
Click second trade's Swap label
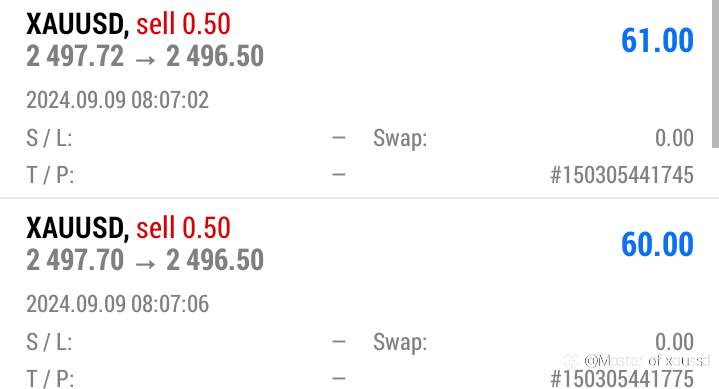pos(400,342)
